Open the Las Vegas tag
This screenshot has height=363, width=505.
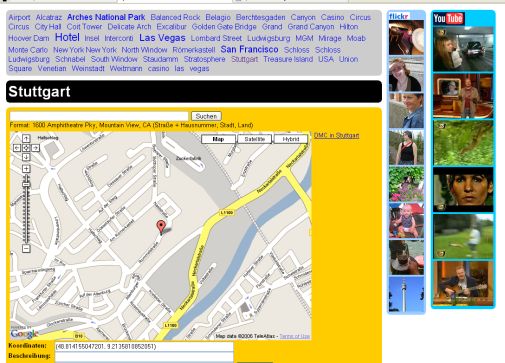point(162,38)
